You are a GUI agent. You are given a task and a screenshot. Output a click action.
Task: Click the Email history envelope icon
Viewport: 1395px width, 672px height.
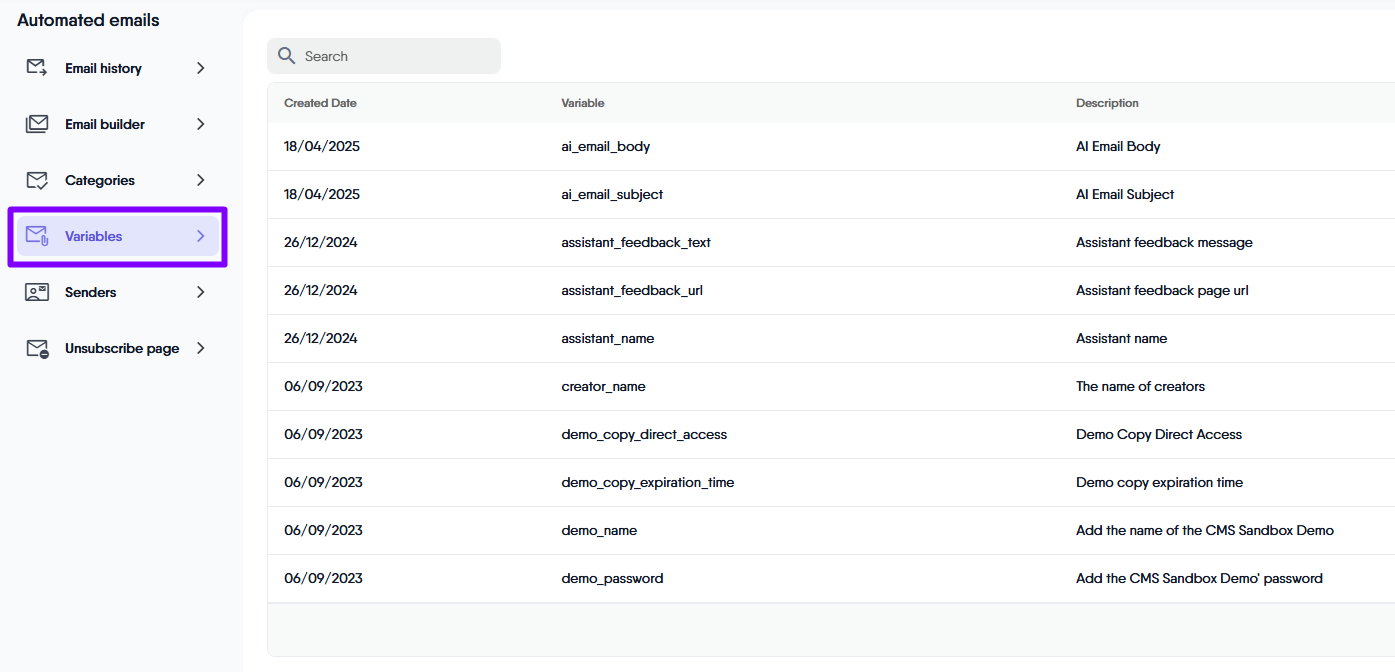pyautogui.click(x=37, y=68)
